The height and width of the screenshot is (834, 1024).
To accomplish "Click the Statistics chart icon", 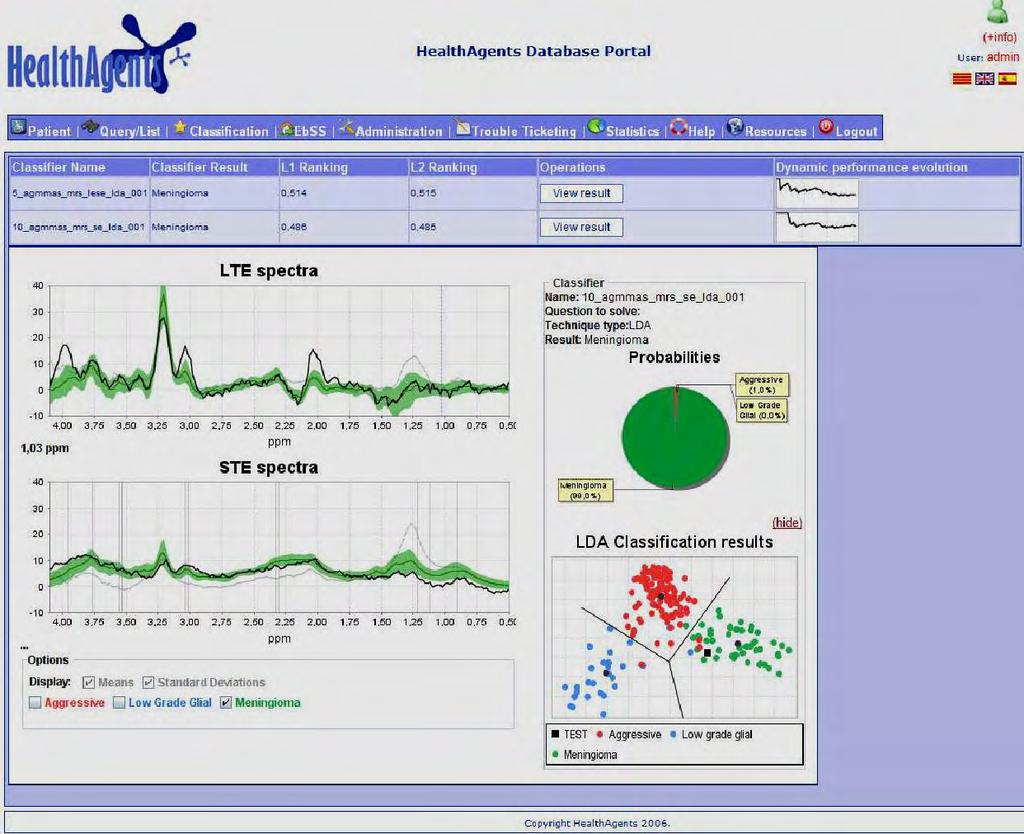I will coord(596,127).
